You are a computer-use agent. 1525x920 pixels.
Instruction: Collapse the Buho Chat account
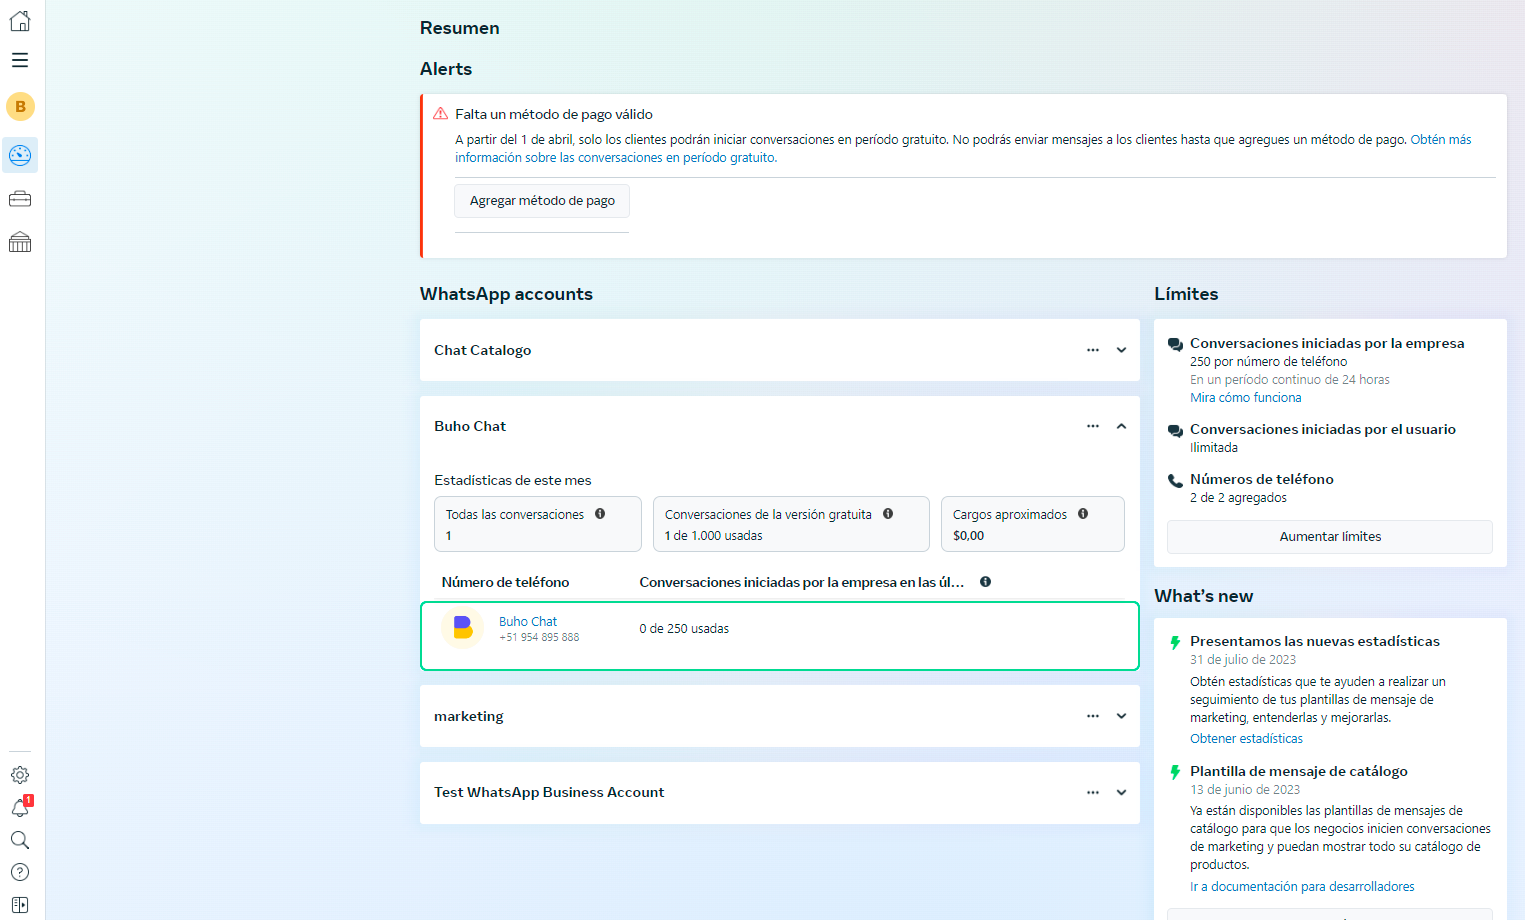pyautogui.click(x=1121, y=426)
